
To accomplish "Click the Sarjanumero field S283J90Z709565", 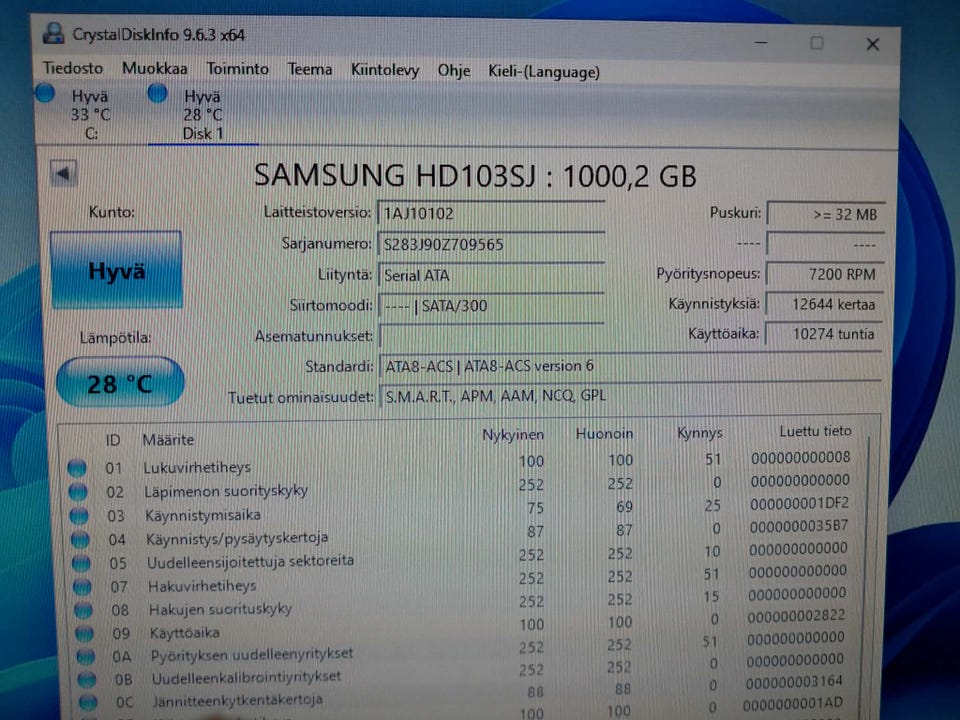I will pos(491,244).
